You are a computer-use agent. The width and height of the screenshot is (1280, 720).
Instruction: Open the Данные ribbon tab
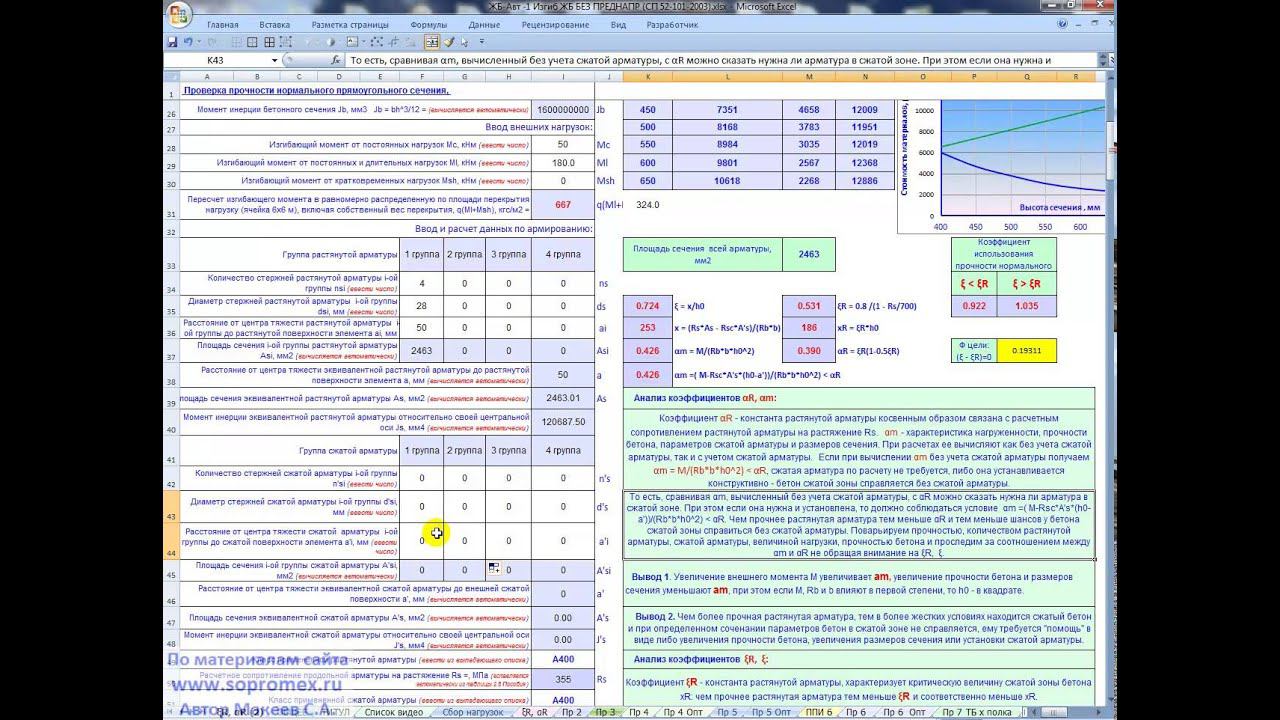[484, 24]
